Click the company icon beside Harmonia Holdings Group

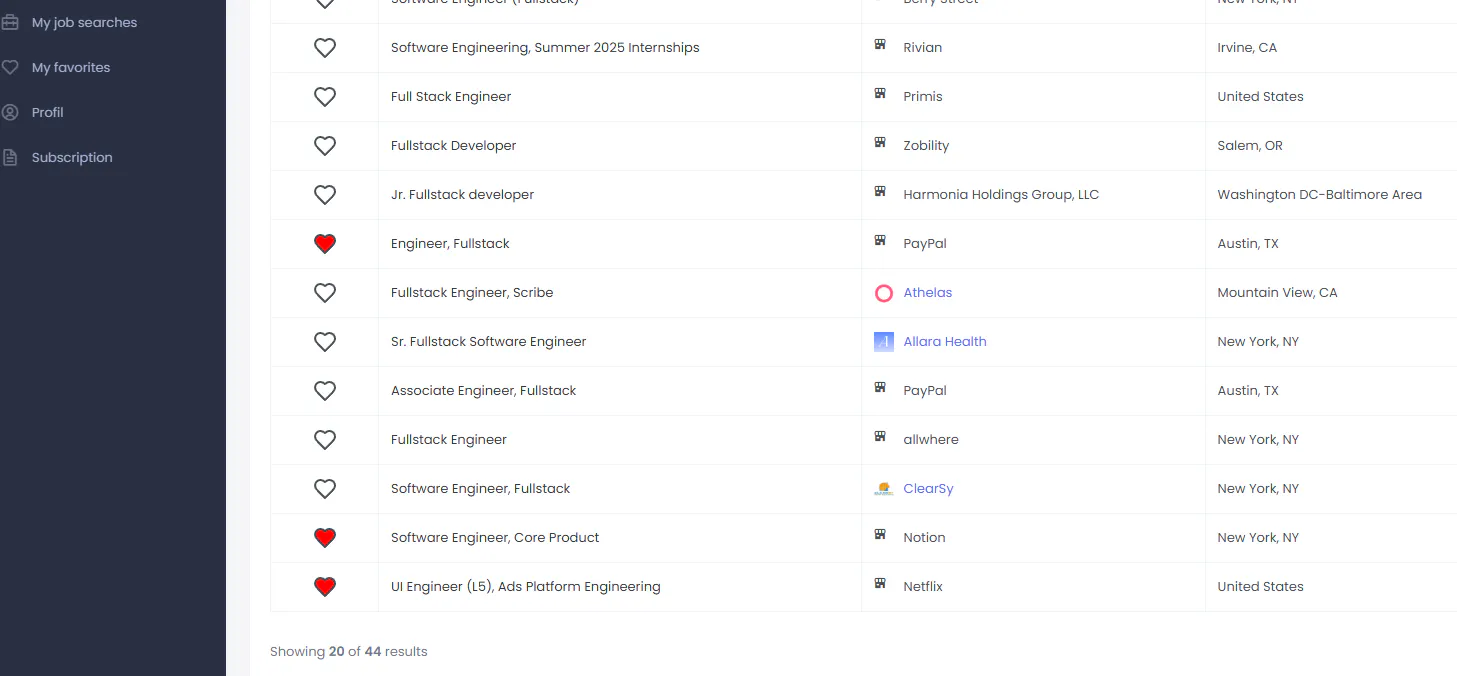[880, 191]
